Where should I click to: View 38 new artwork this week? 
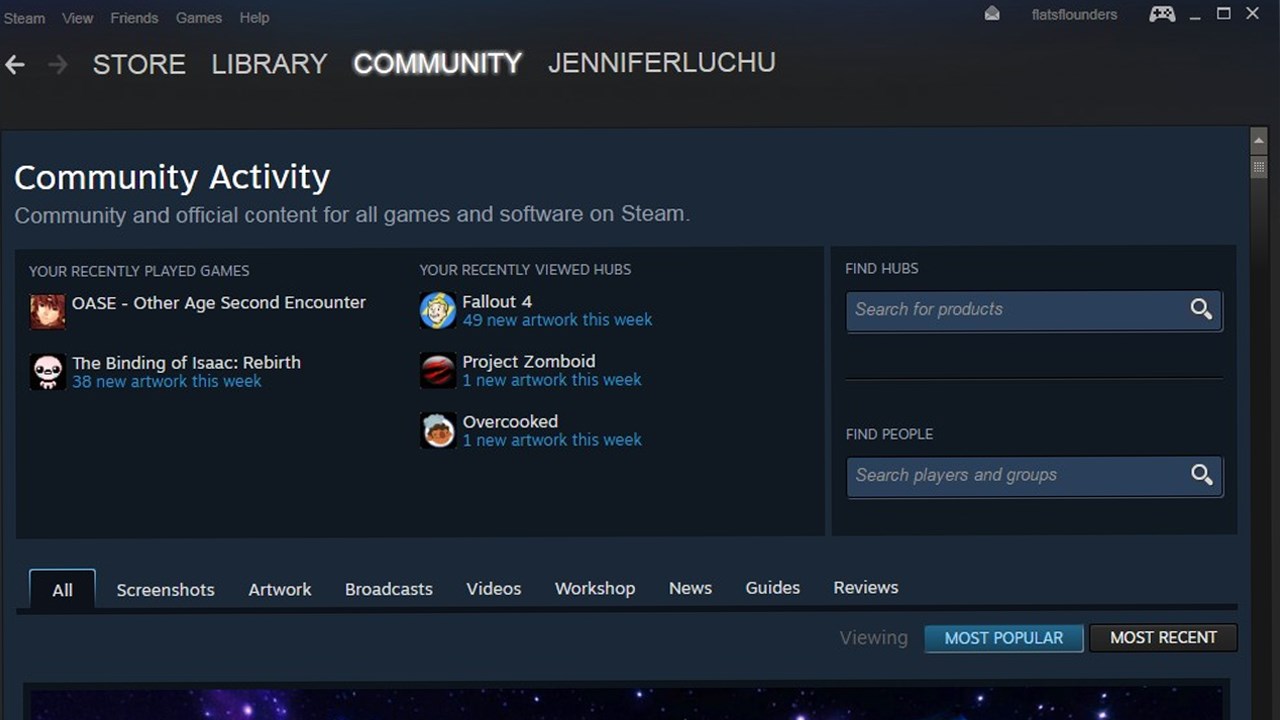pyautogui.click(x=167, y=381)
